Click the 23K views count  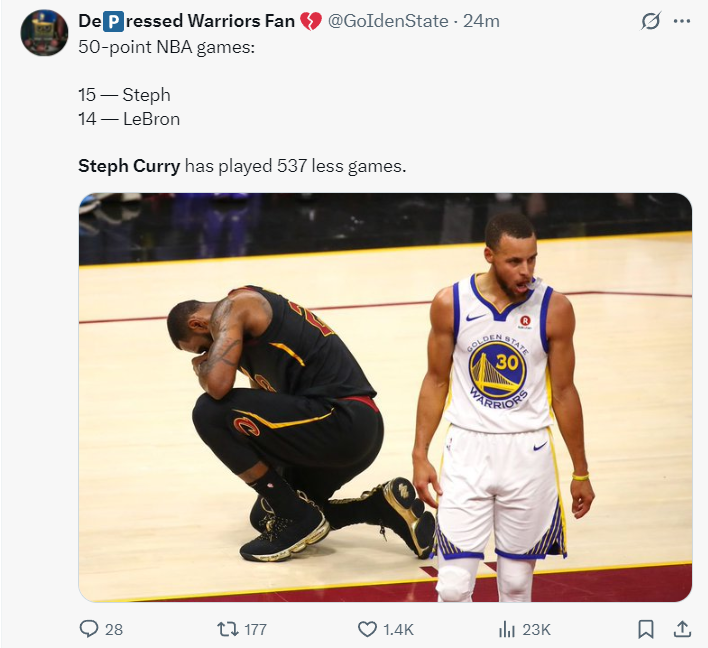point(536,629)
